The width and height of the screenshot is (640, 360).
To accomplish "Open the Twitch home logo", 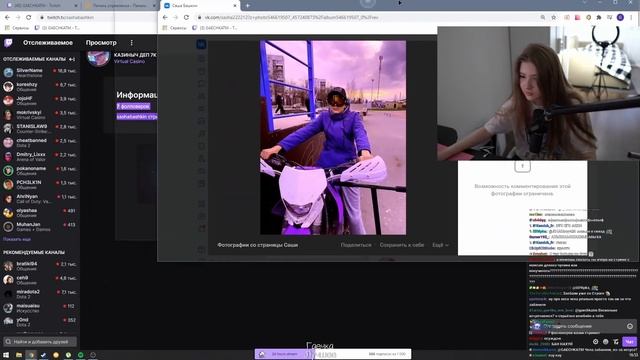I will [x=8, y=42].
